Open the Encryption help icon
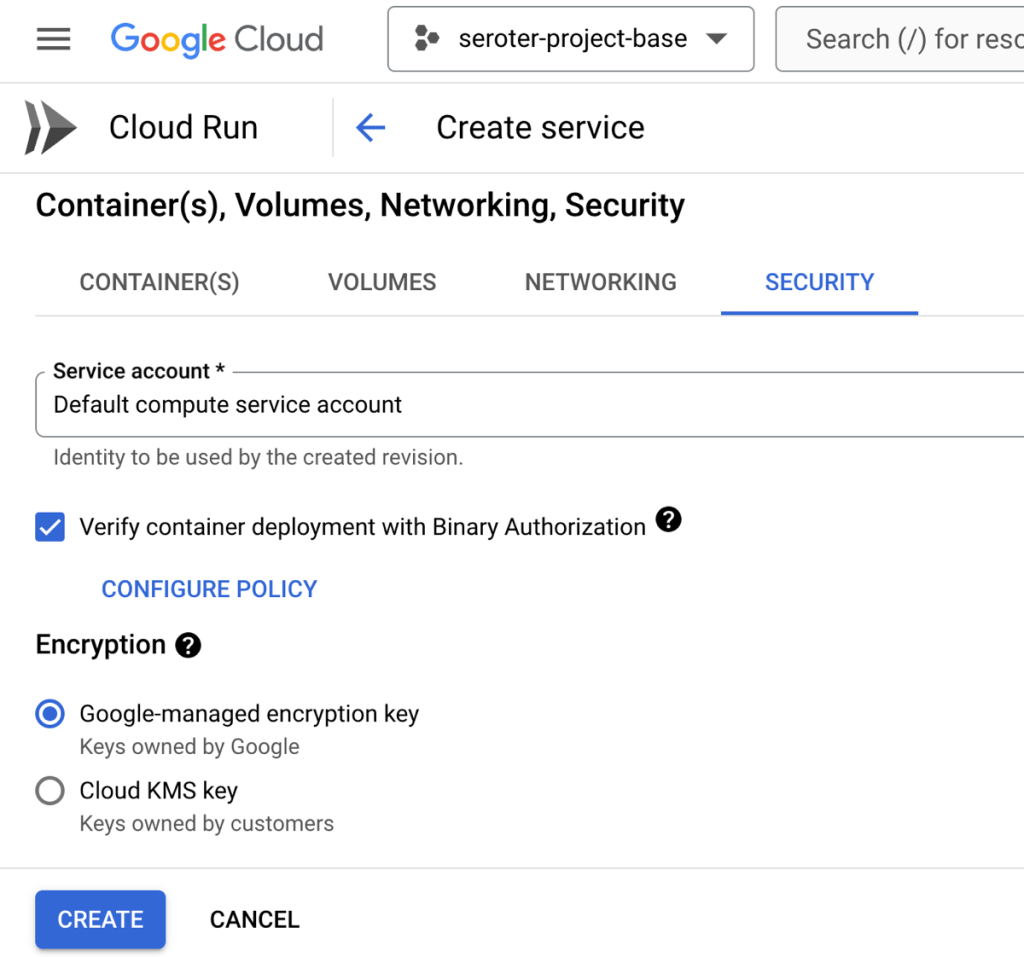 point(188,645)
